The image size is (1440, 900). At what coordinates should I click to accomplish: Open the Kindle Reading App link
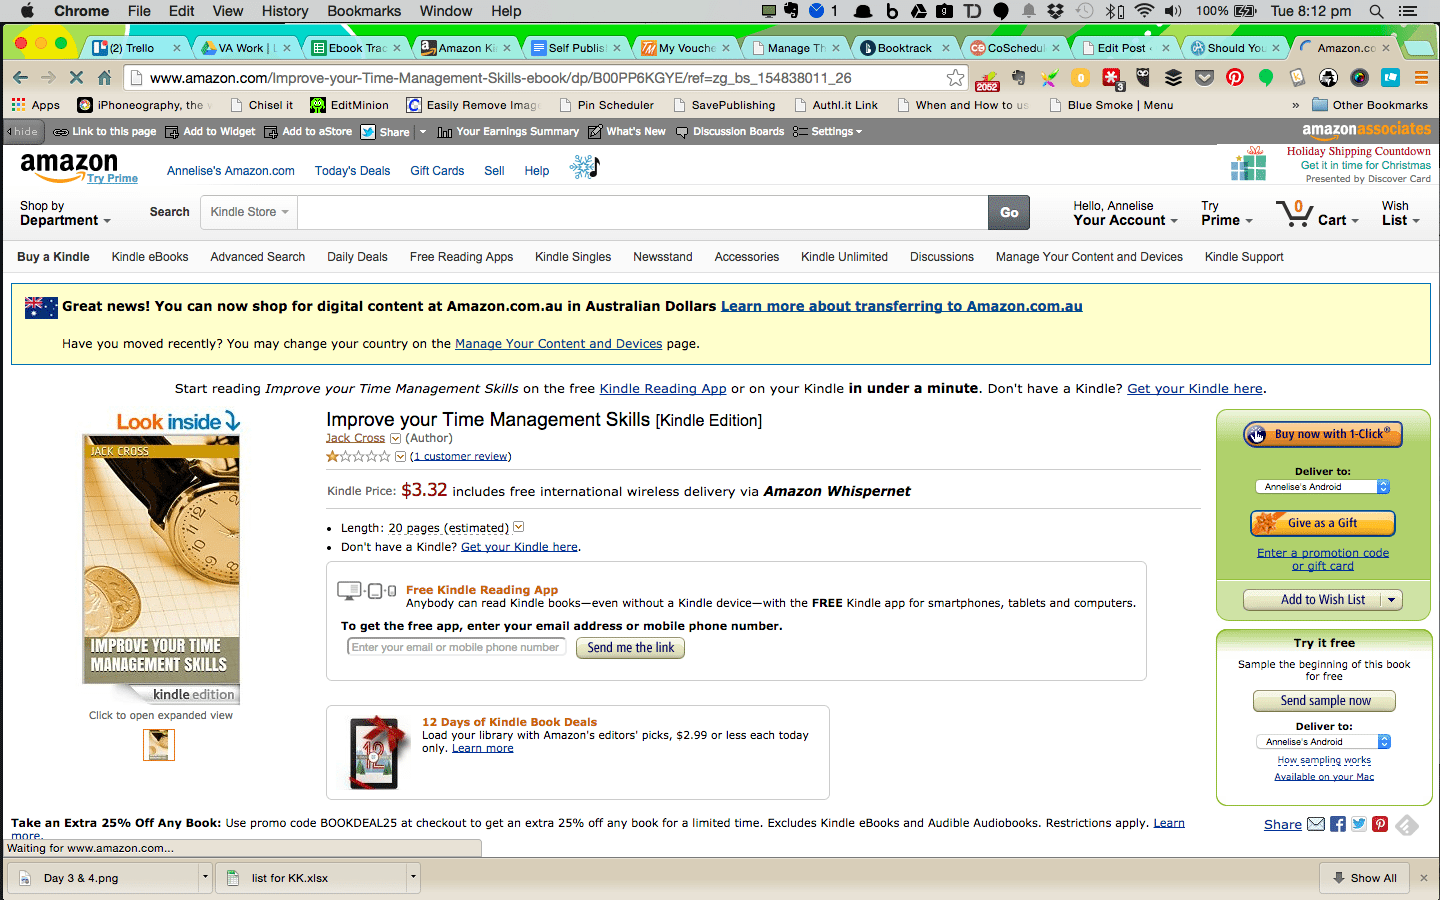point(663,389)
